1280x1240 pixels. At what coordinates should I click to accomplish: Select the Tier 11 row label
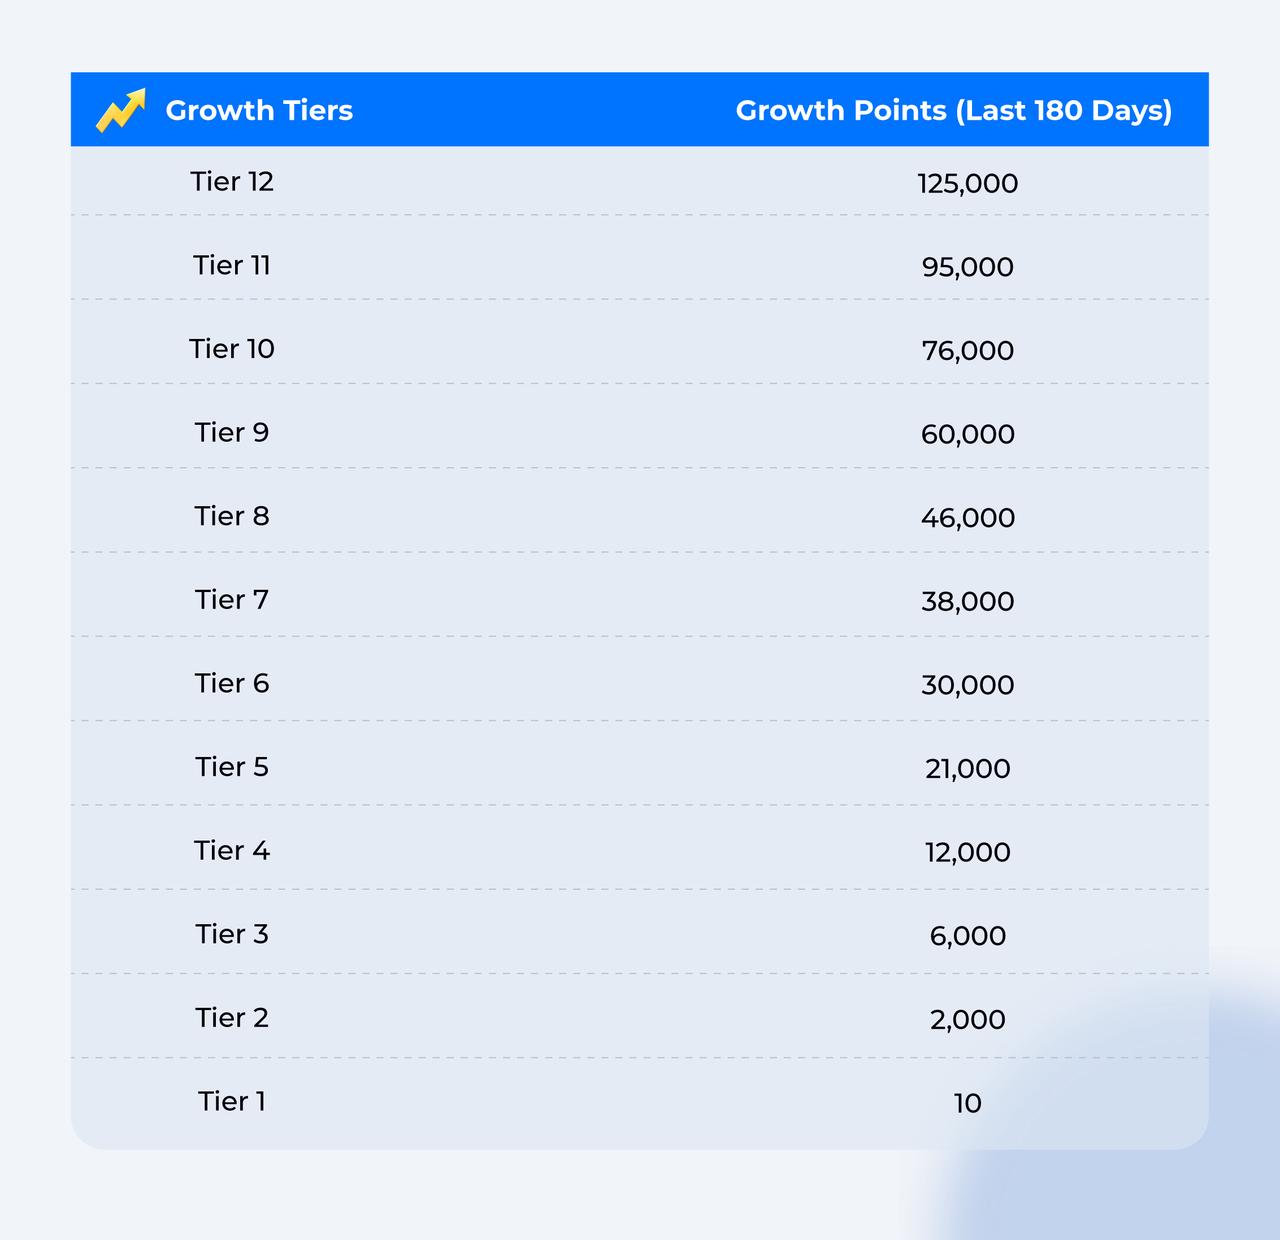click(x=232, y=266)
